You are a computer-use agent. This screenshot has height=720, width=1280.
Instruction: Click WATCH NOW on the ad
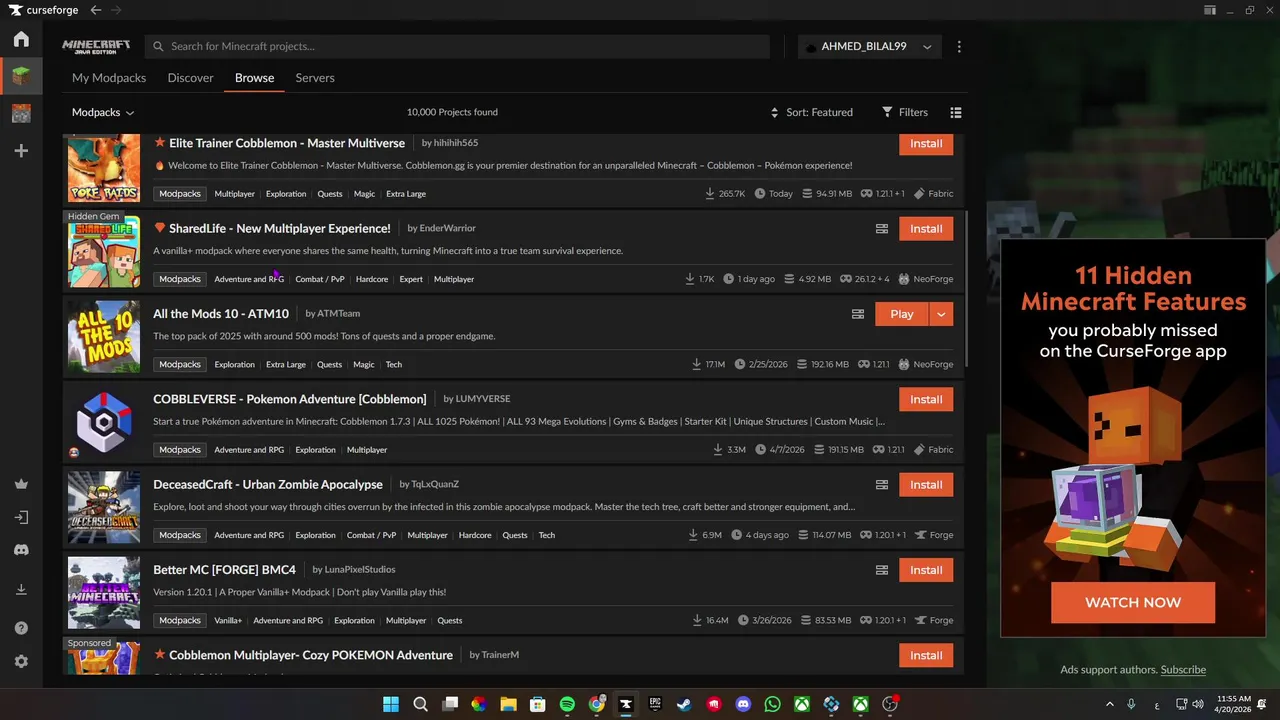point(1133,603)
